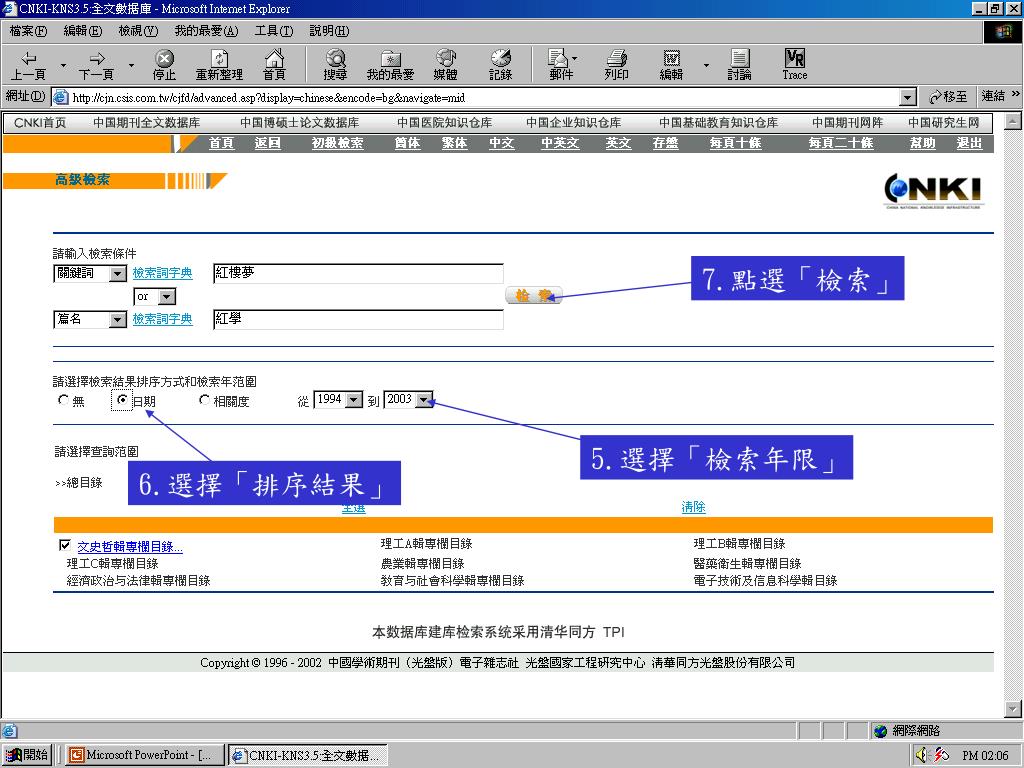Open Favorites (我的最愛) toolbar icon
This screenshot has height=768, width=1024.
(x=391, y=65)
